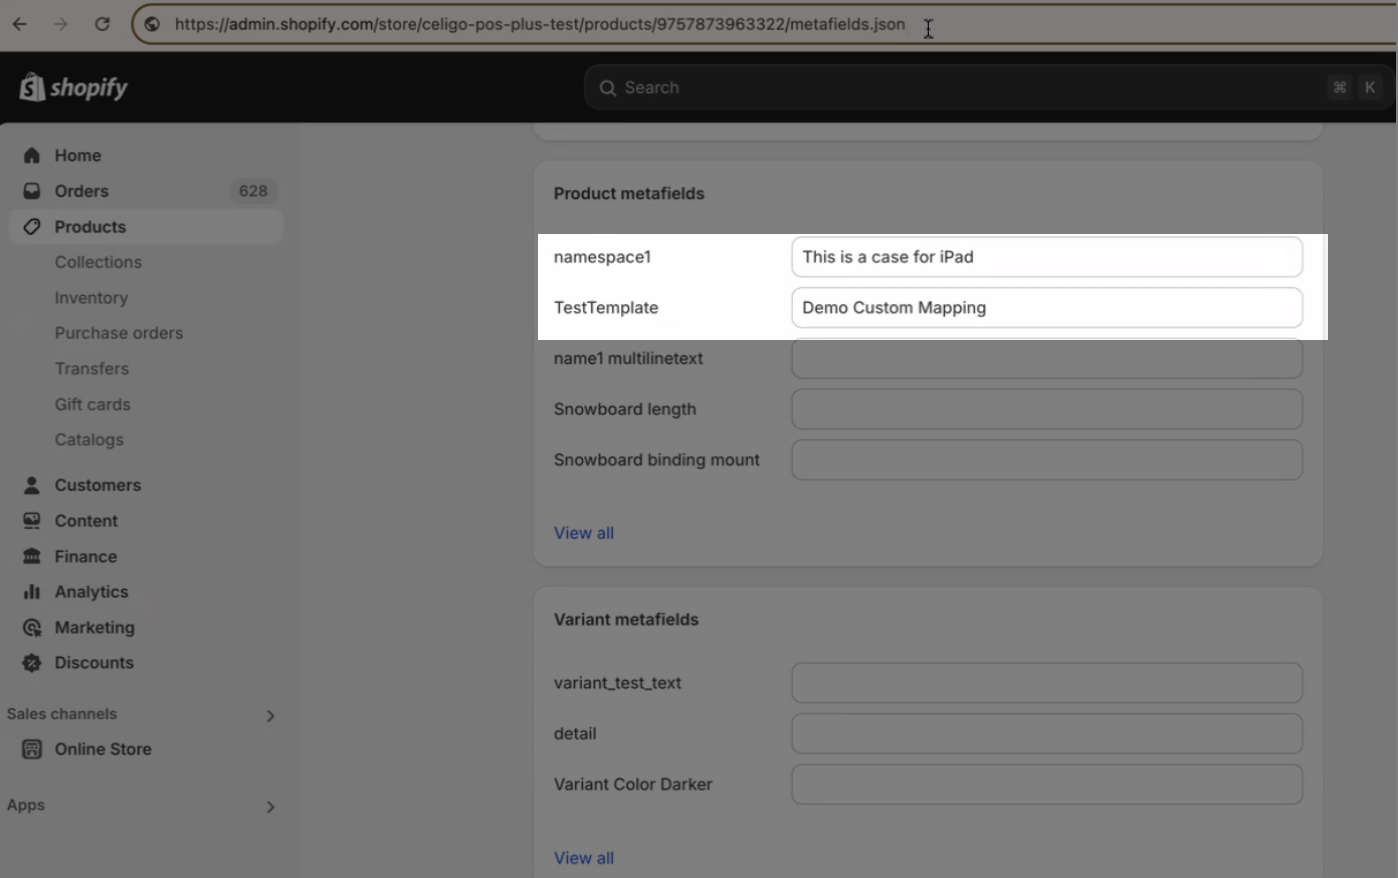This screenshot has height=878, width=1398.
Task: Click View all under Variant metafields
Action: 584,858
